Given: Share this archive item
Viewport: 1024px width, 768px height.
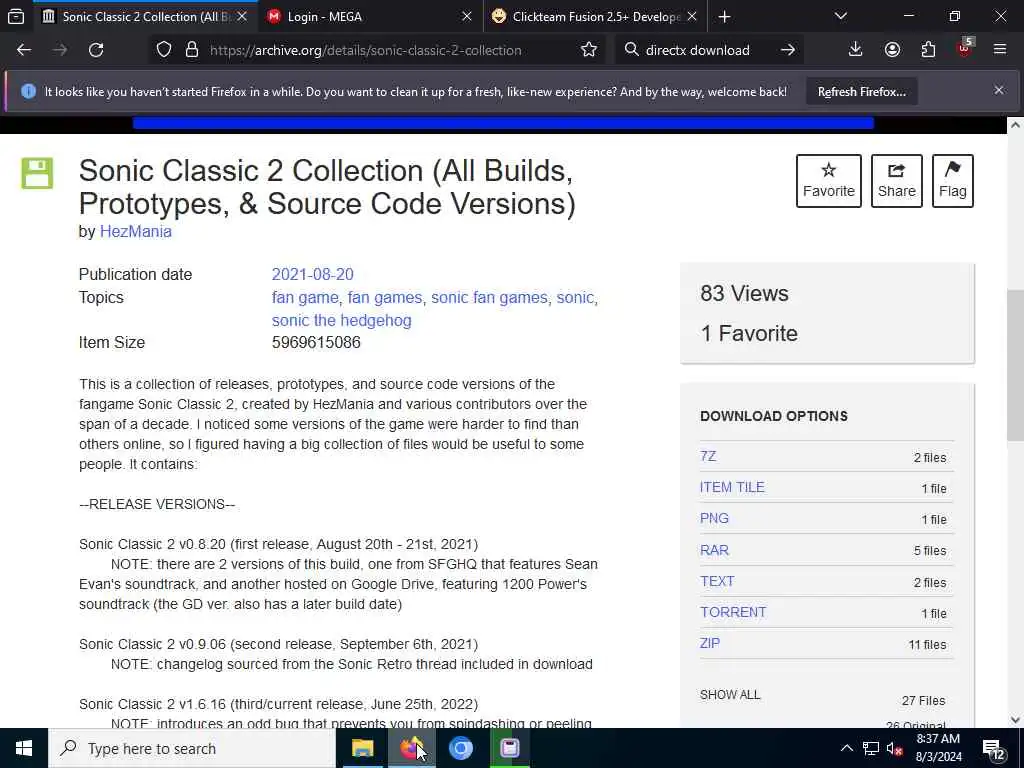Looking at the screenshot, I should click(897, 181).
